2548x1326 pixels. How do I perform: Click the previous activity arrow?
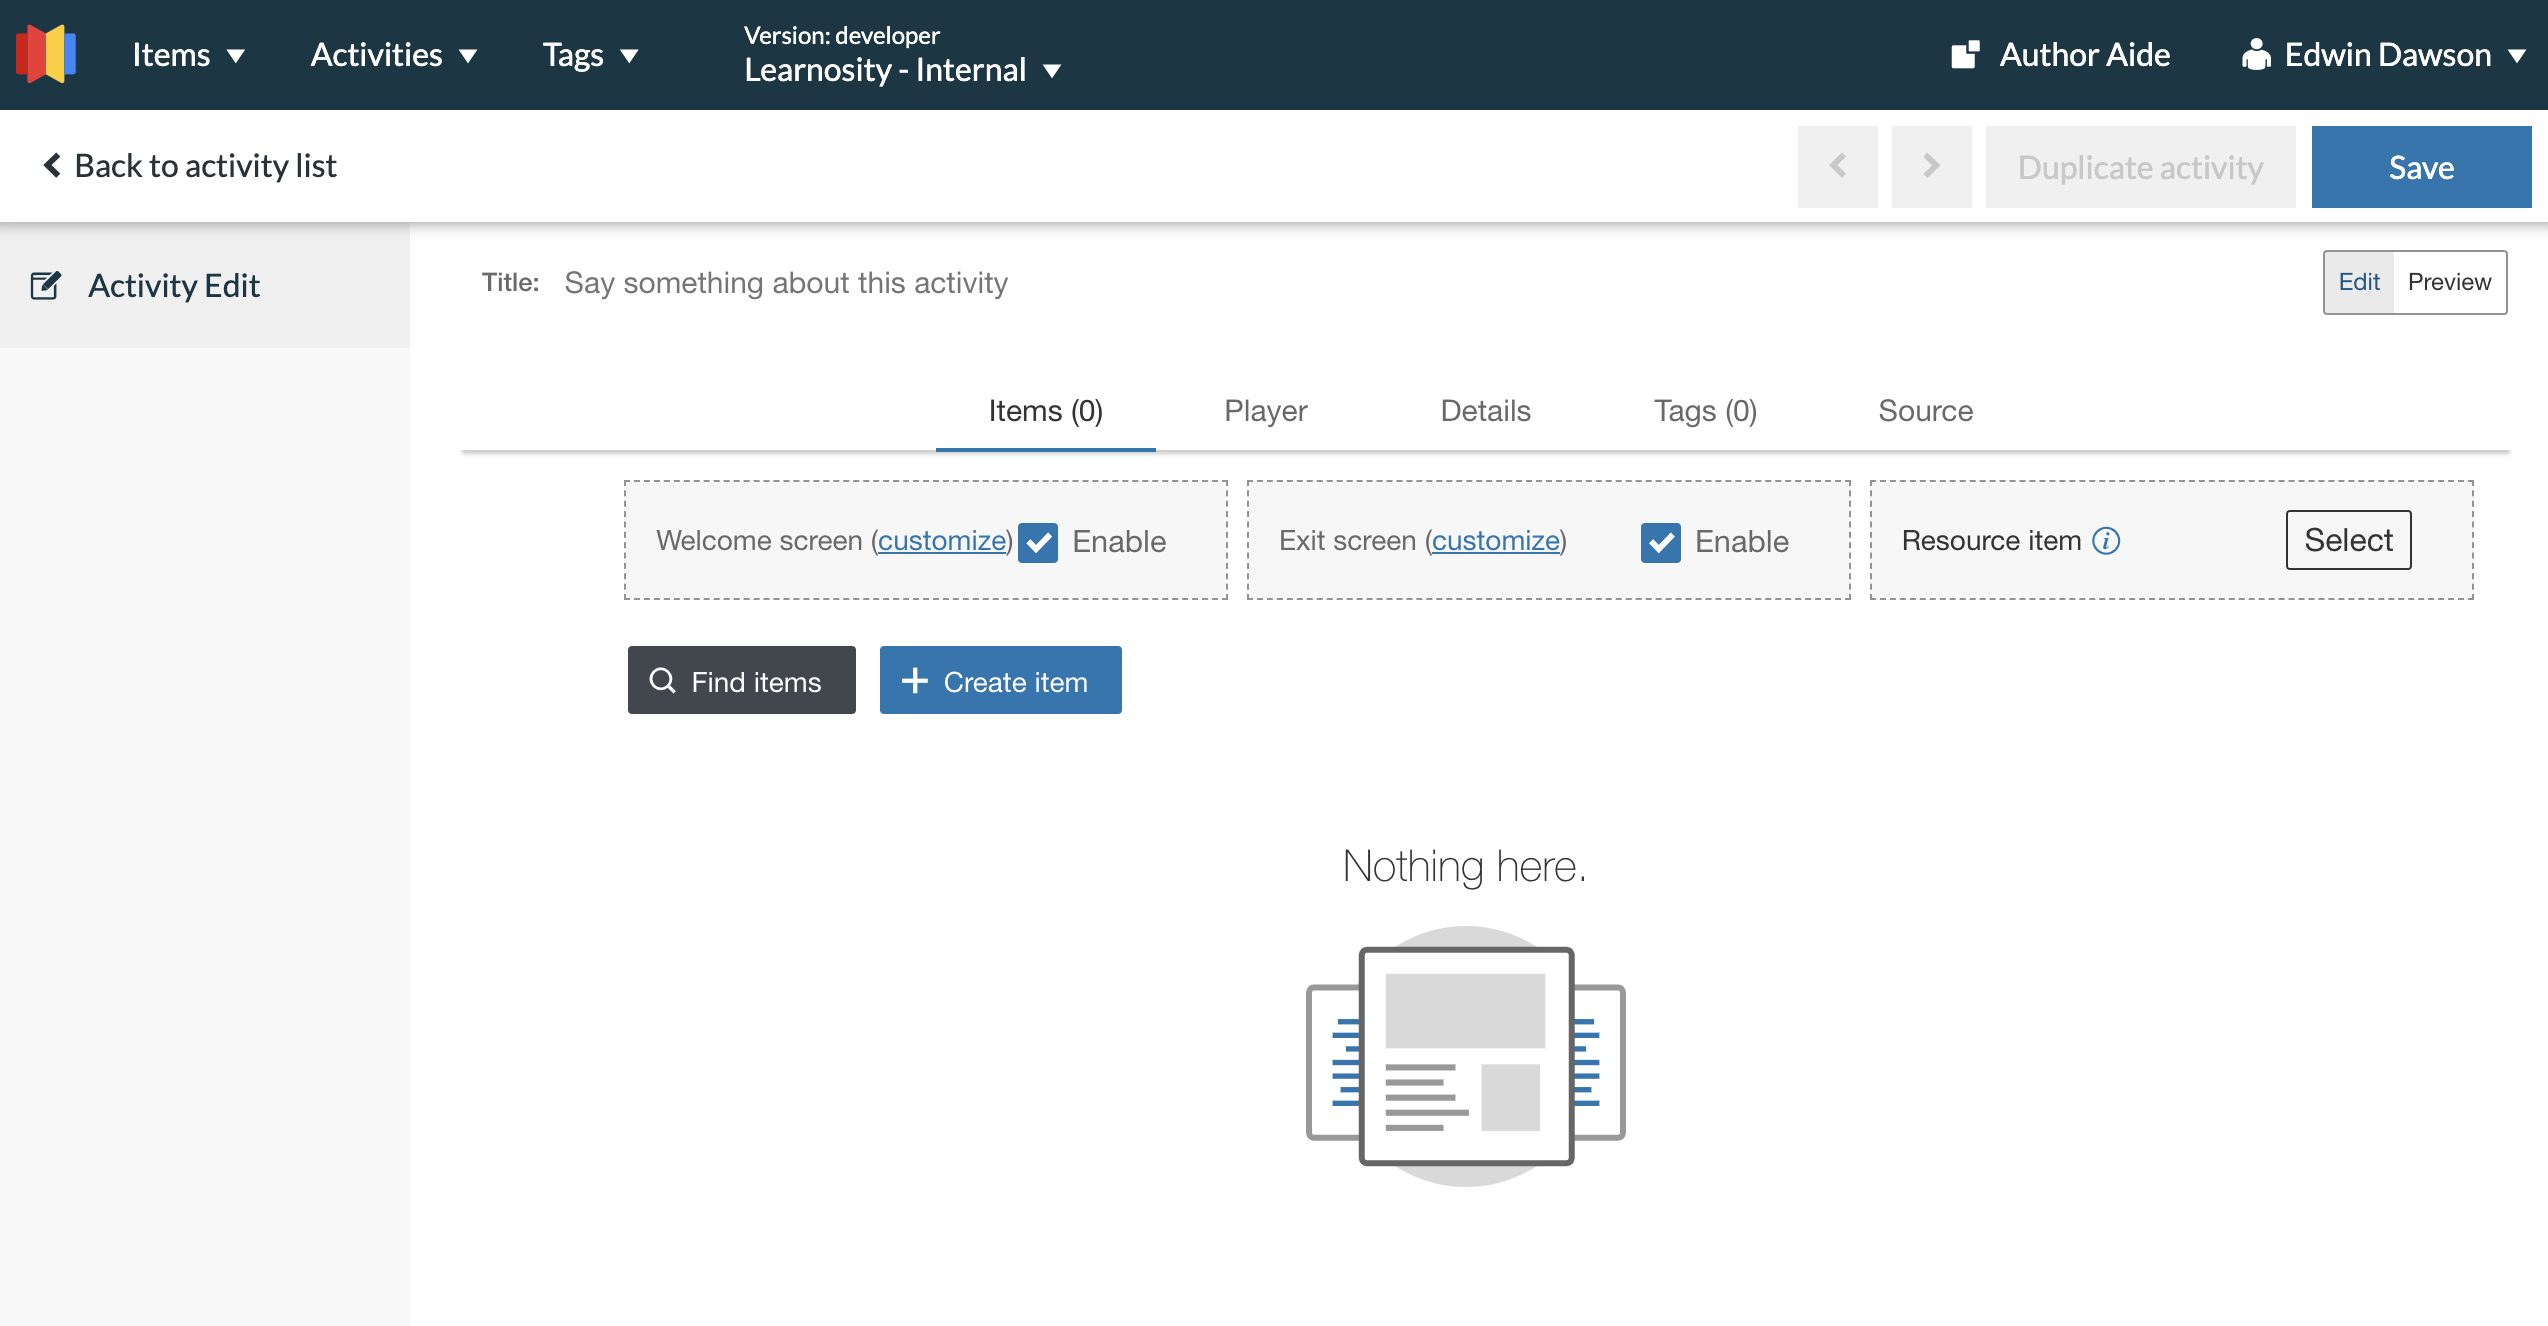(x=1837, y=166)
